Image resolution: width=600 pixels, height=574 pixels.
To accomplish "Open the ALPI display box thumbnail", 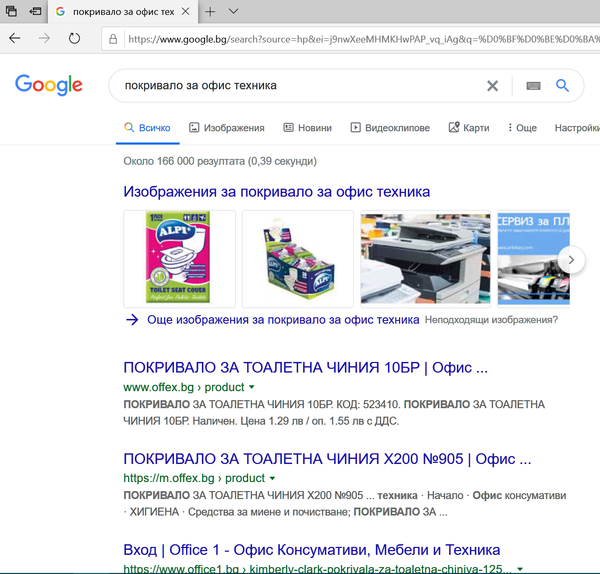I will [298, 259].
